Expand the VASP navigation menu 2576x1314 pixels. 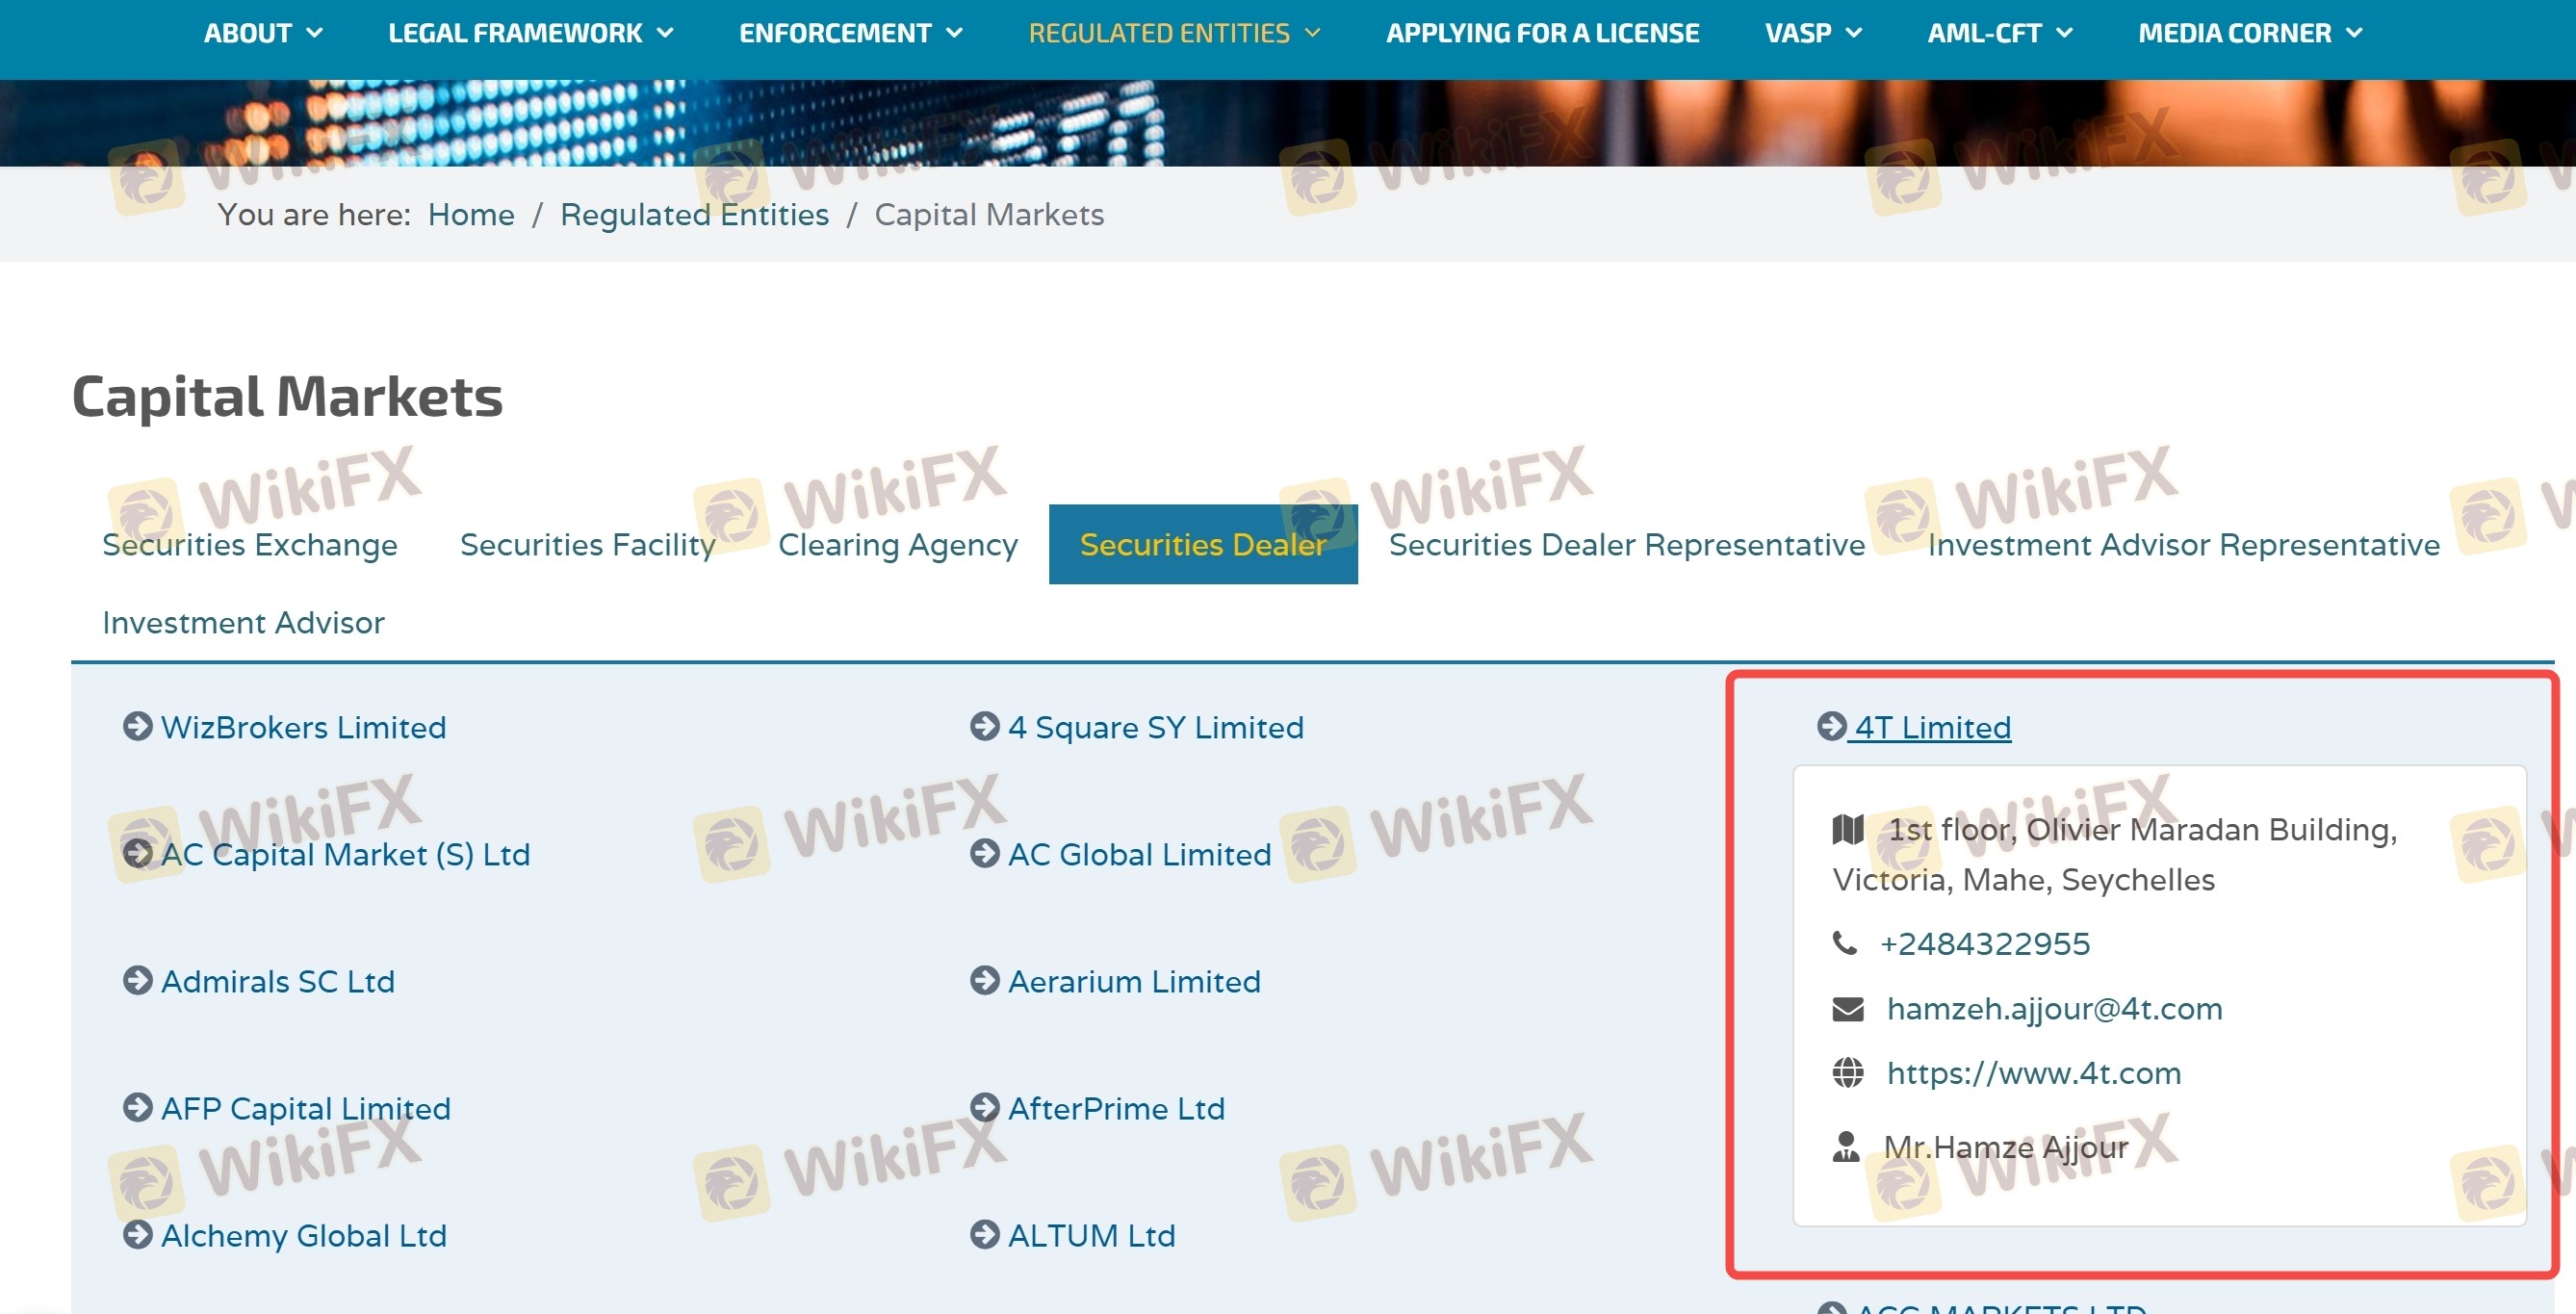pos(1812,33)
